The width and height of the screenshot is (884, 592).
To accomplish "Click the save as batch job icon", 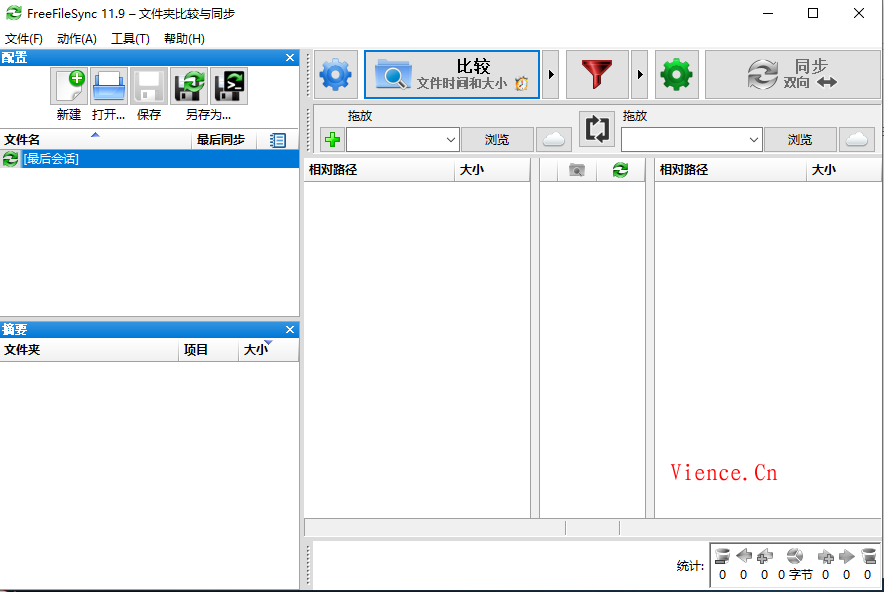I will tap(229, 86).
